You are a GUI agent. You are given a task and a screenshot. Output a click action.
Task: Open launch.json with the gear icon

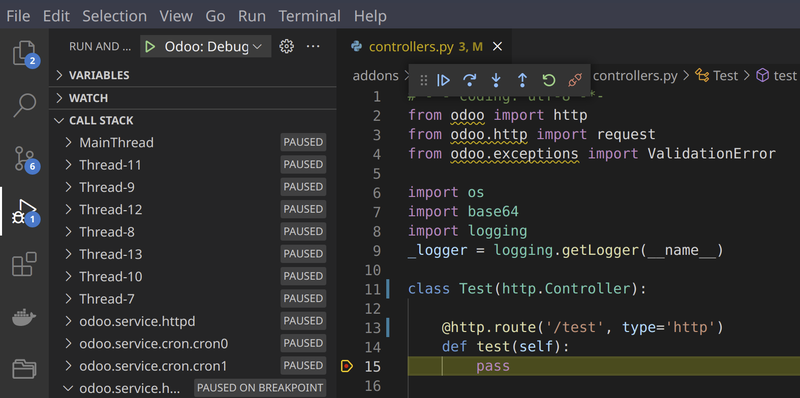(x=287, y=46)
